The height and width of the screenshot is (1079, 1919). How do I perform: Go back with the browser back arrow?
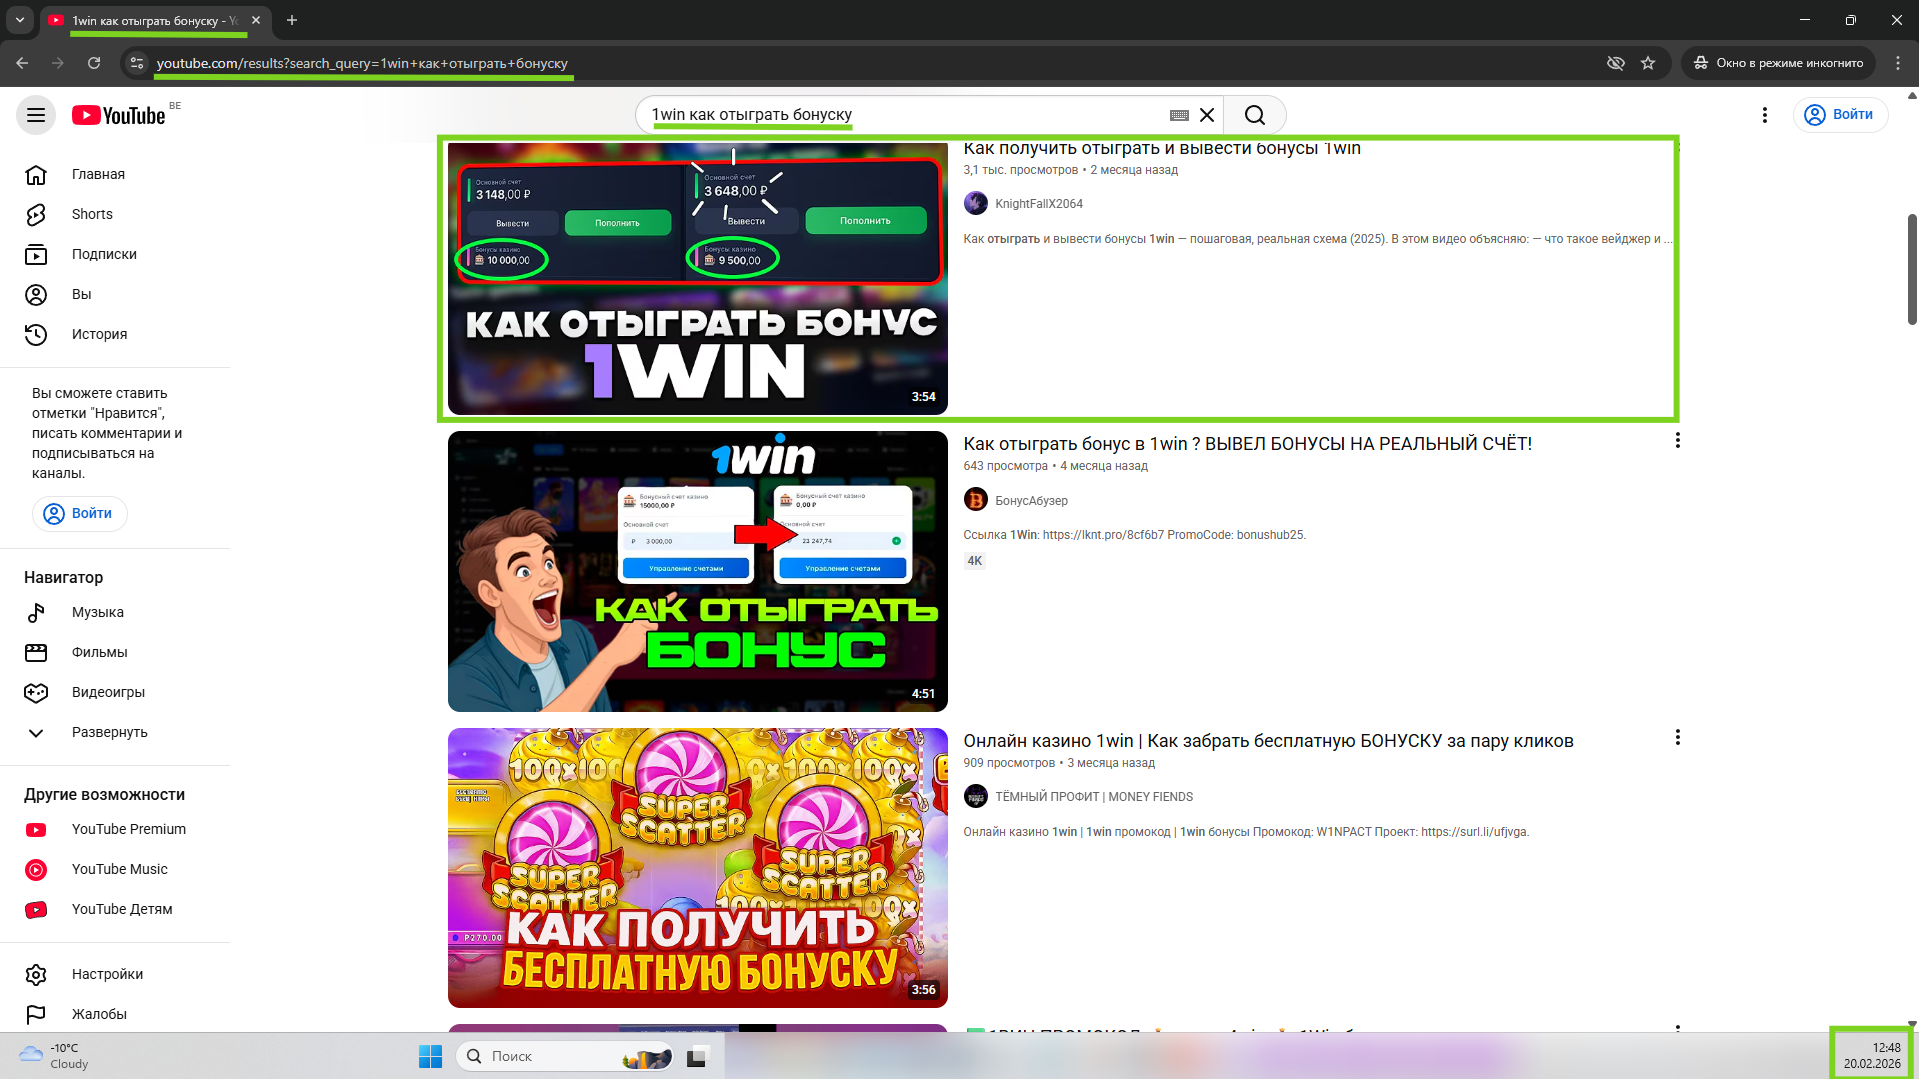click(22, 63)
